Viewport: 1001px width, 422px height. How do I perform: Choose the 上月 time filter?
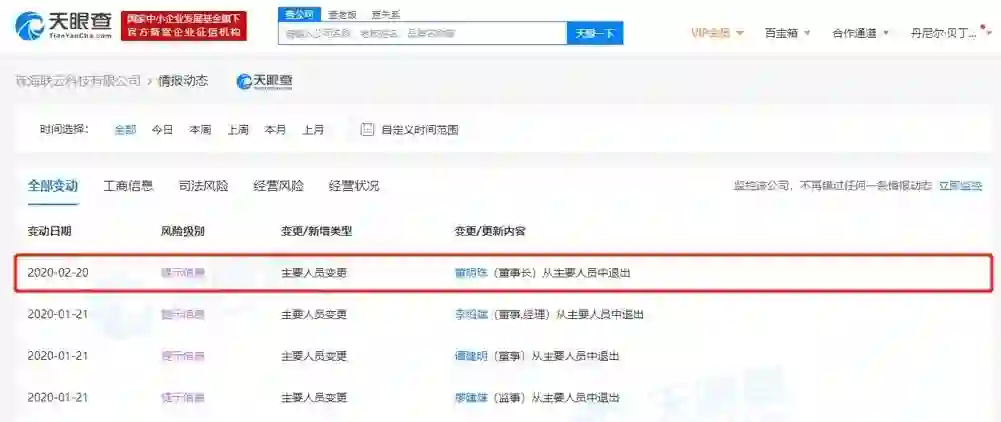[313, 130]
